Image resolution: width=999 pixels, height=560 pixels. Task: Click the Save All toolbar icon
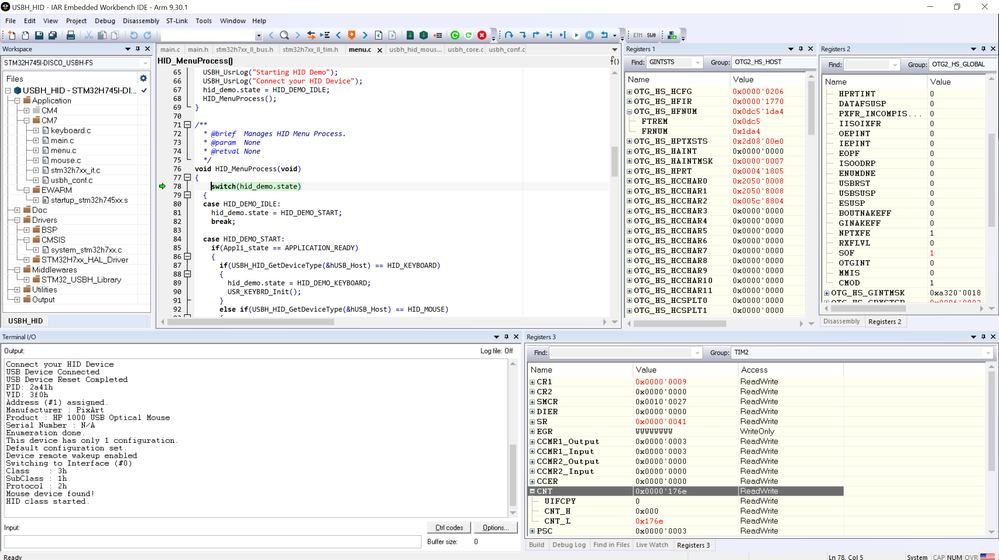(x=52, y=35)
